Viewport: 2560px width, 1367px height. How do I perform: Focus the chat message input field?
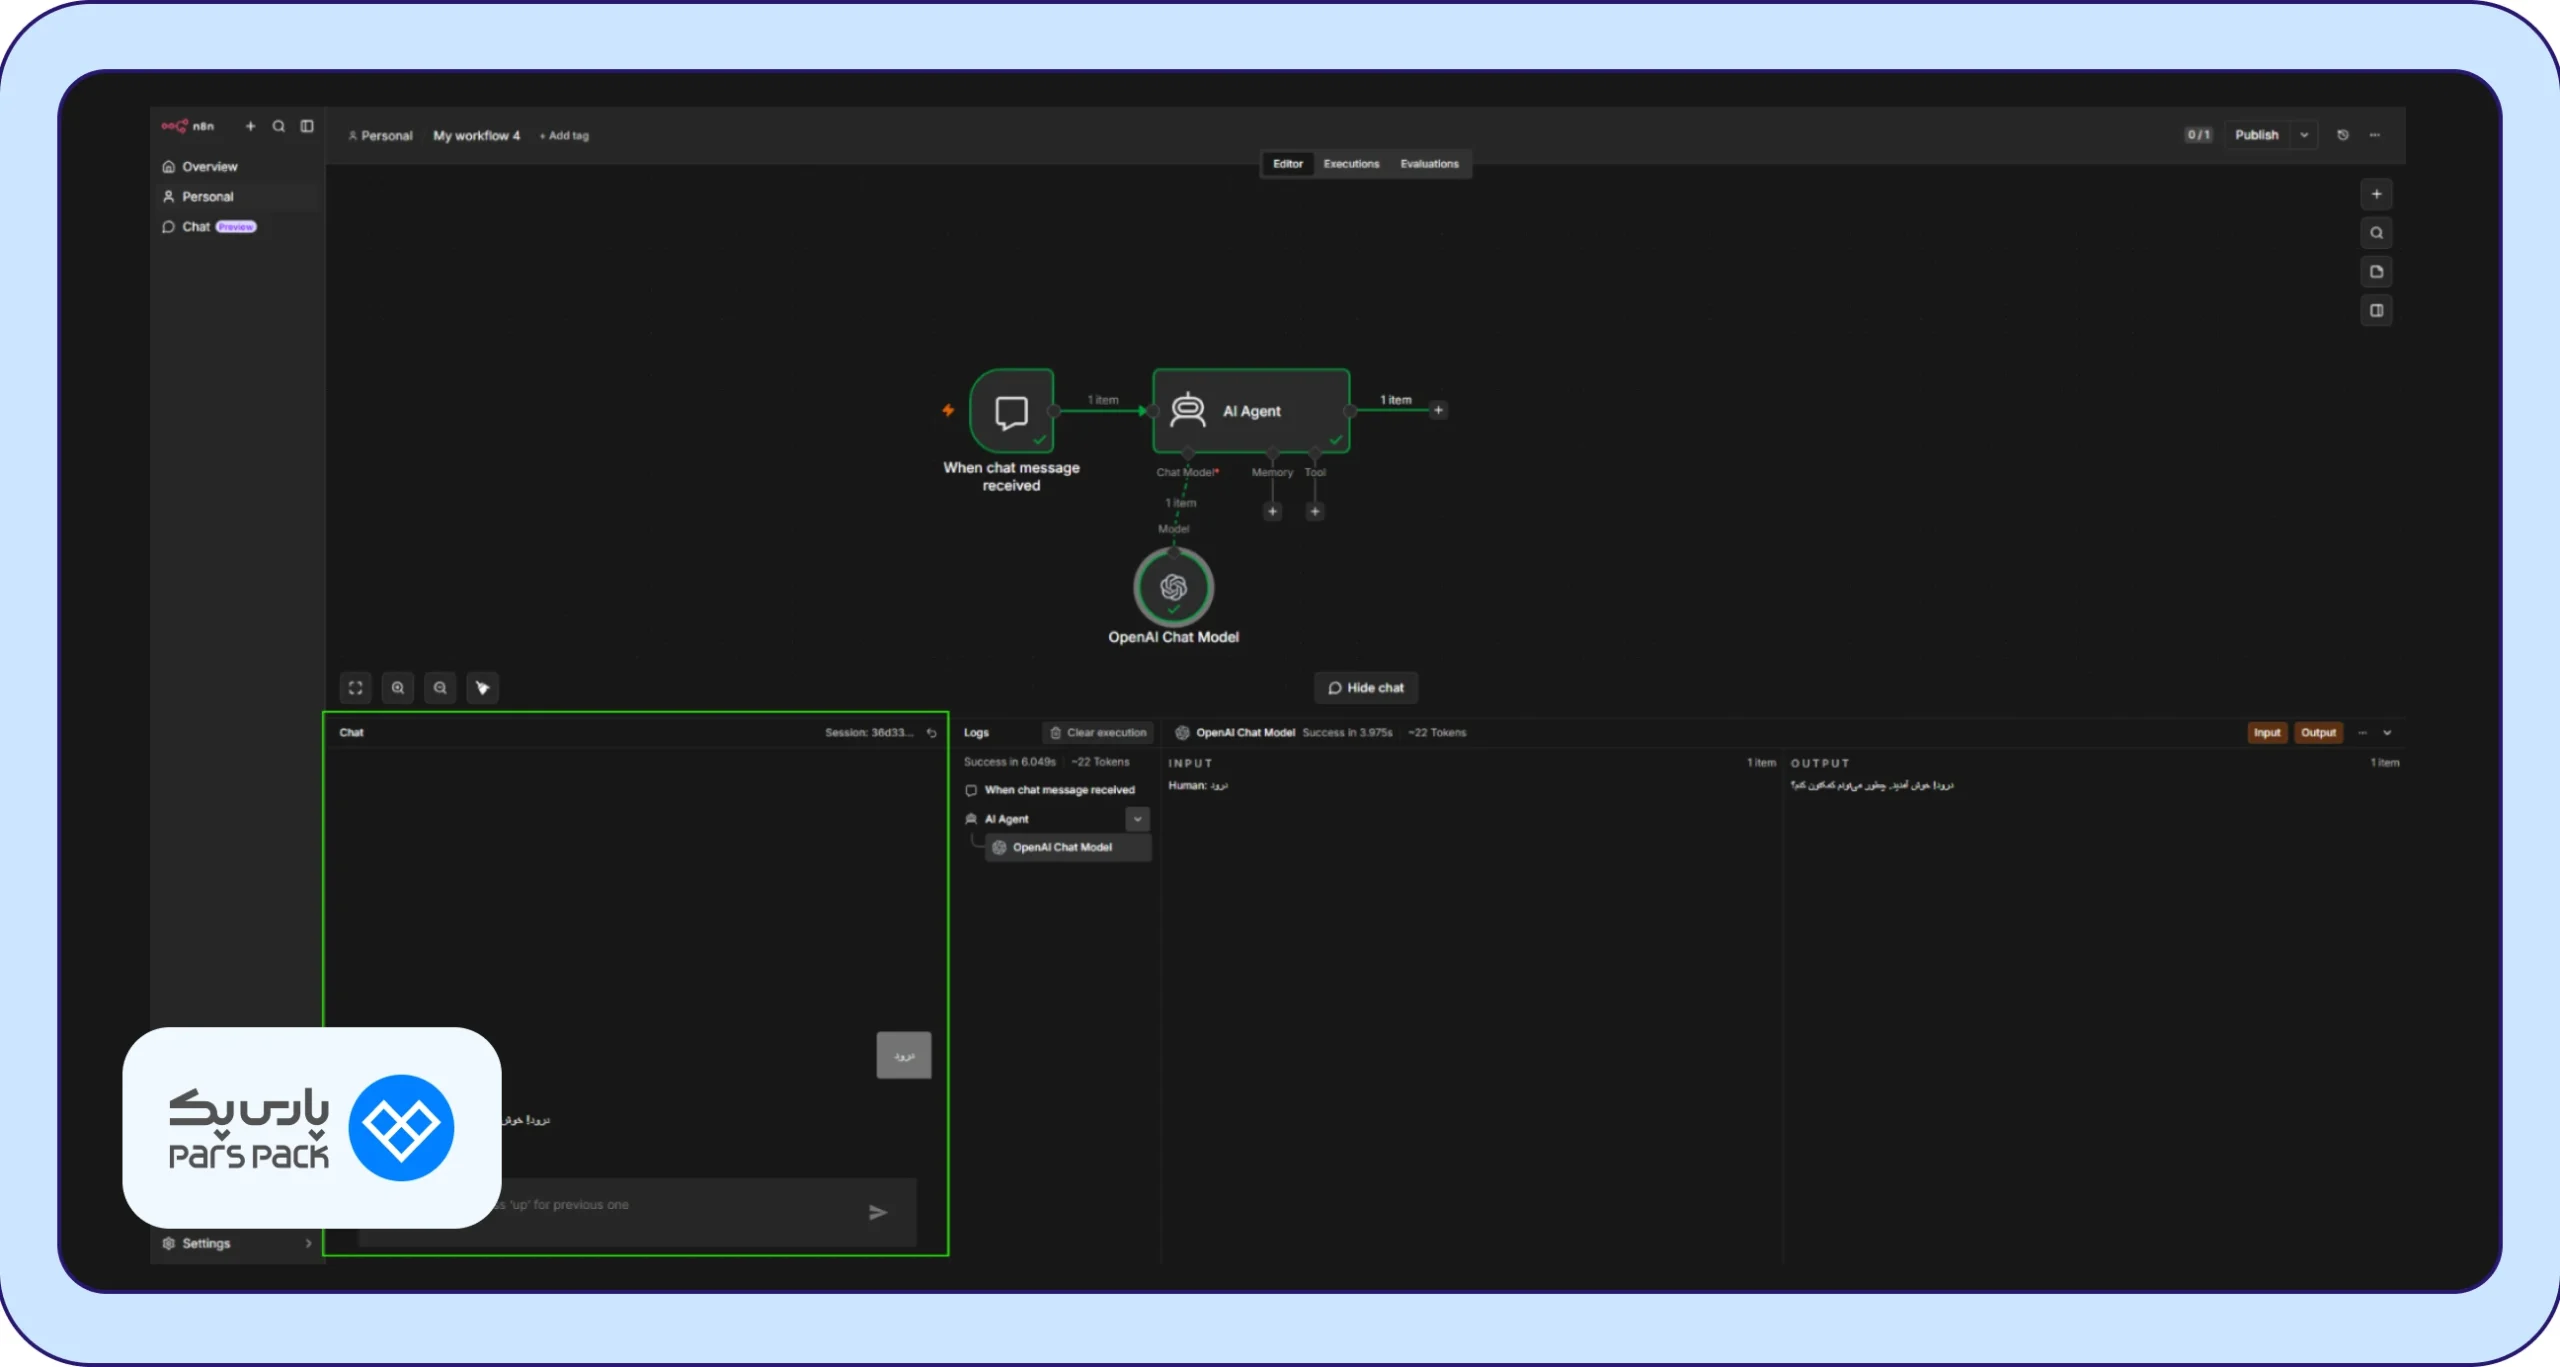637,1212
